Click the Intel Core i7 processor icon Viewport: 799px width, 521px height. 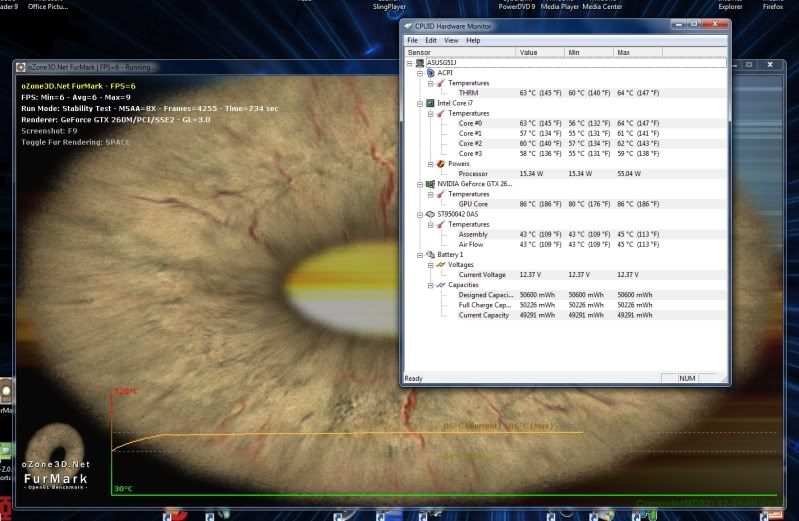pos(431,103)
